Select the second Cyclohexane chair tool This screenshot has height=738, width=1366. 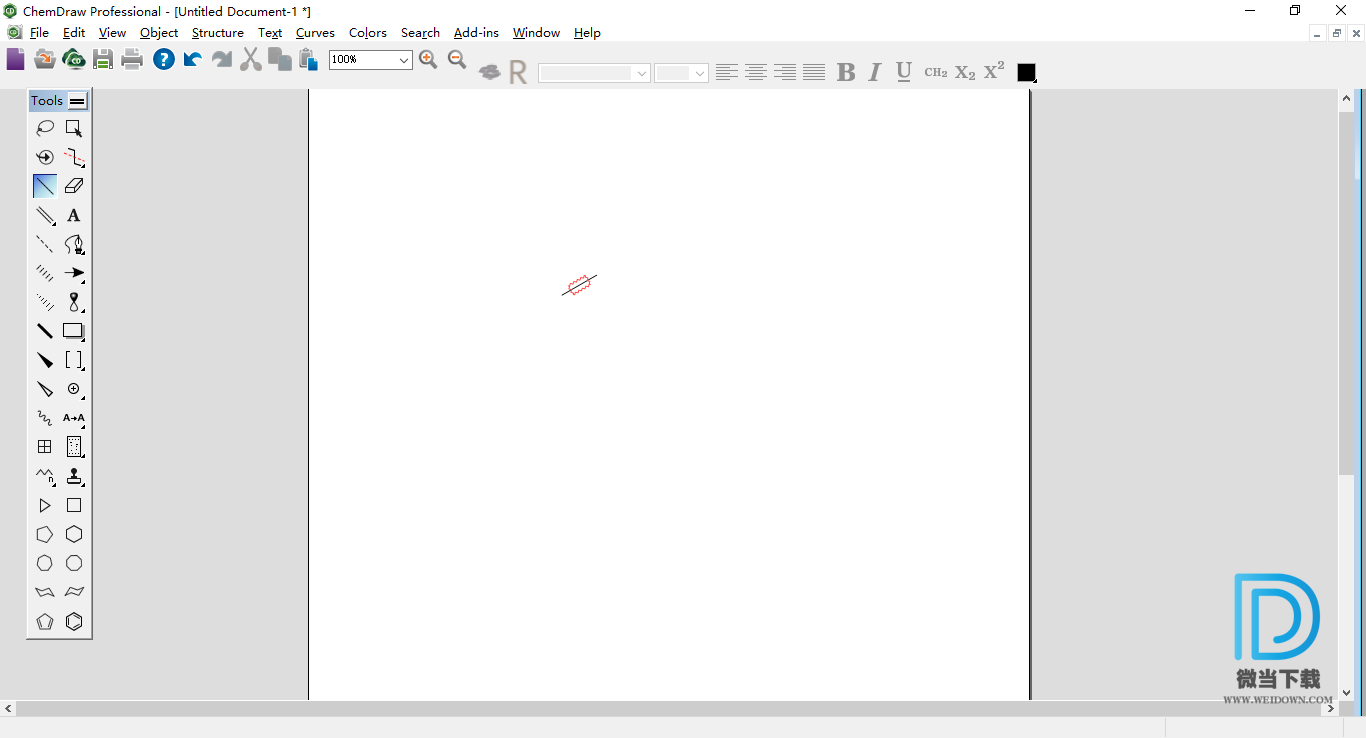(74, 592)
